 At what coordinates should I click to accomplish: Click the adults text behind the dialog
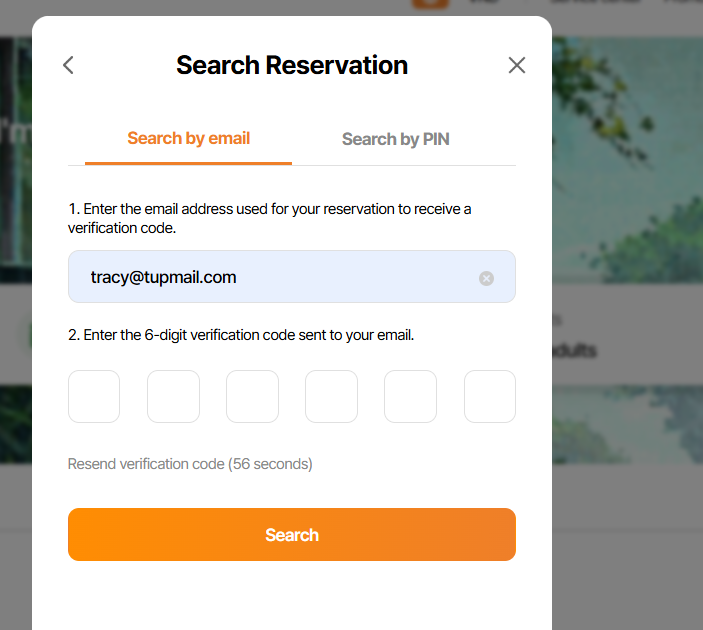tap(574, 351)
